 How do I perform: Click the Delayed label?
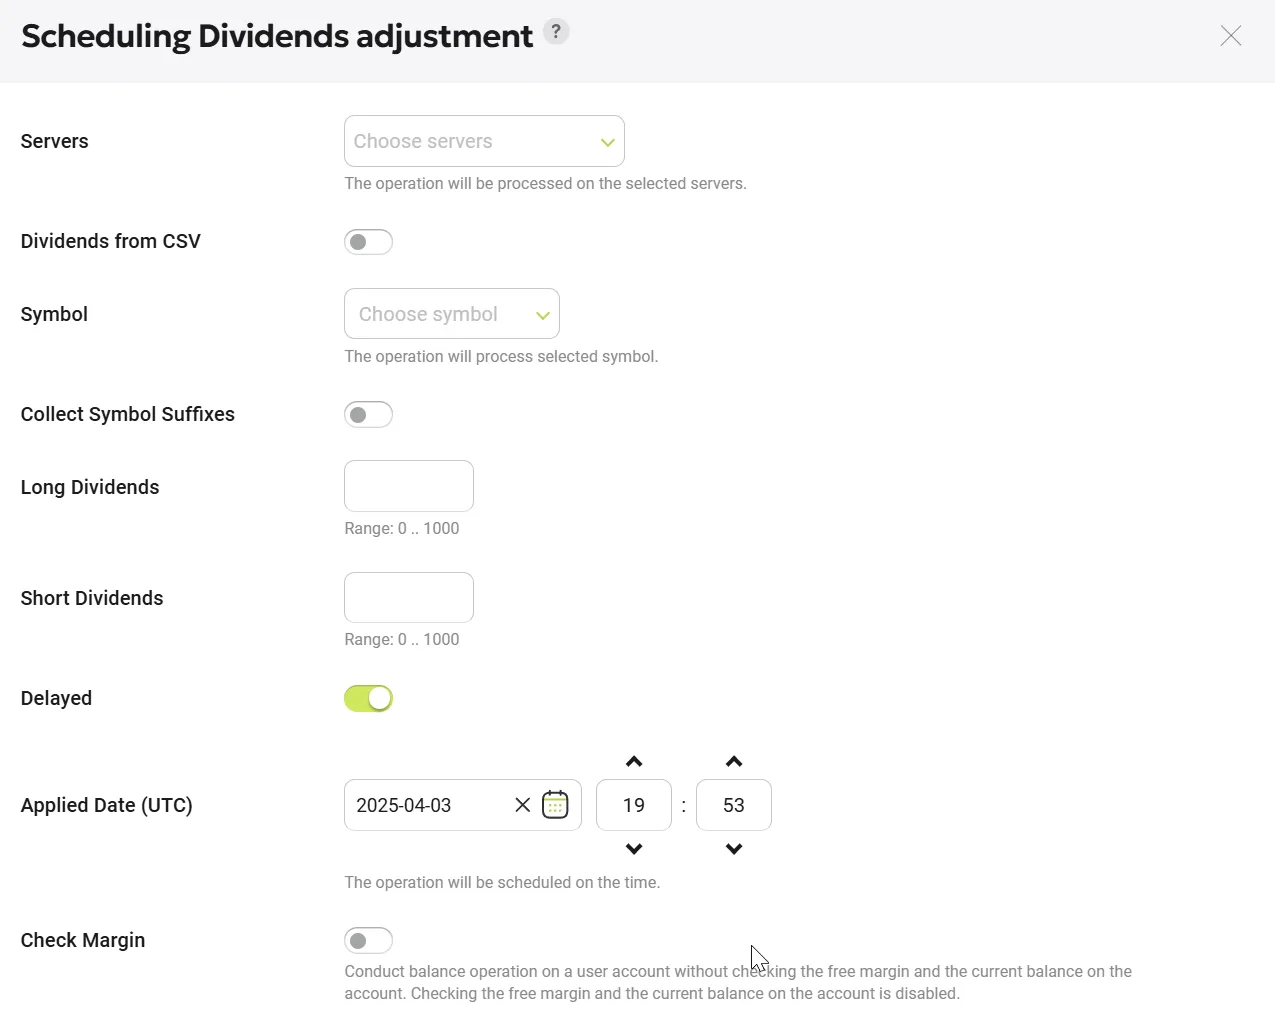pyautogui.click(x=56, y=698)
